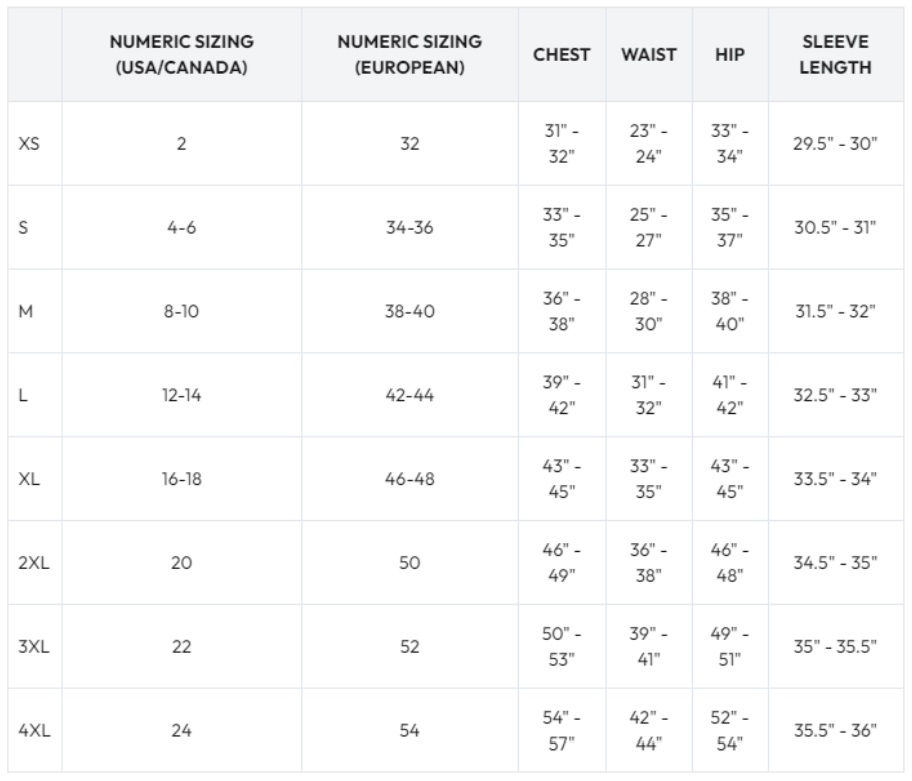The height and width of the screenshot is (781, 912).
Task: Select the 2XL size row label
Action: point(34,563)
